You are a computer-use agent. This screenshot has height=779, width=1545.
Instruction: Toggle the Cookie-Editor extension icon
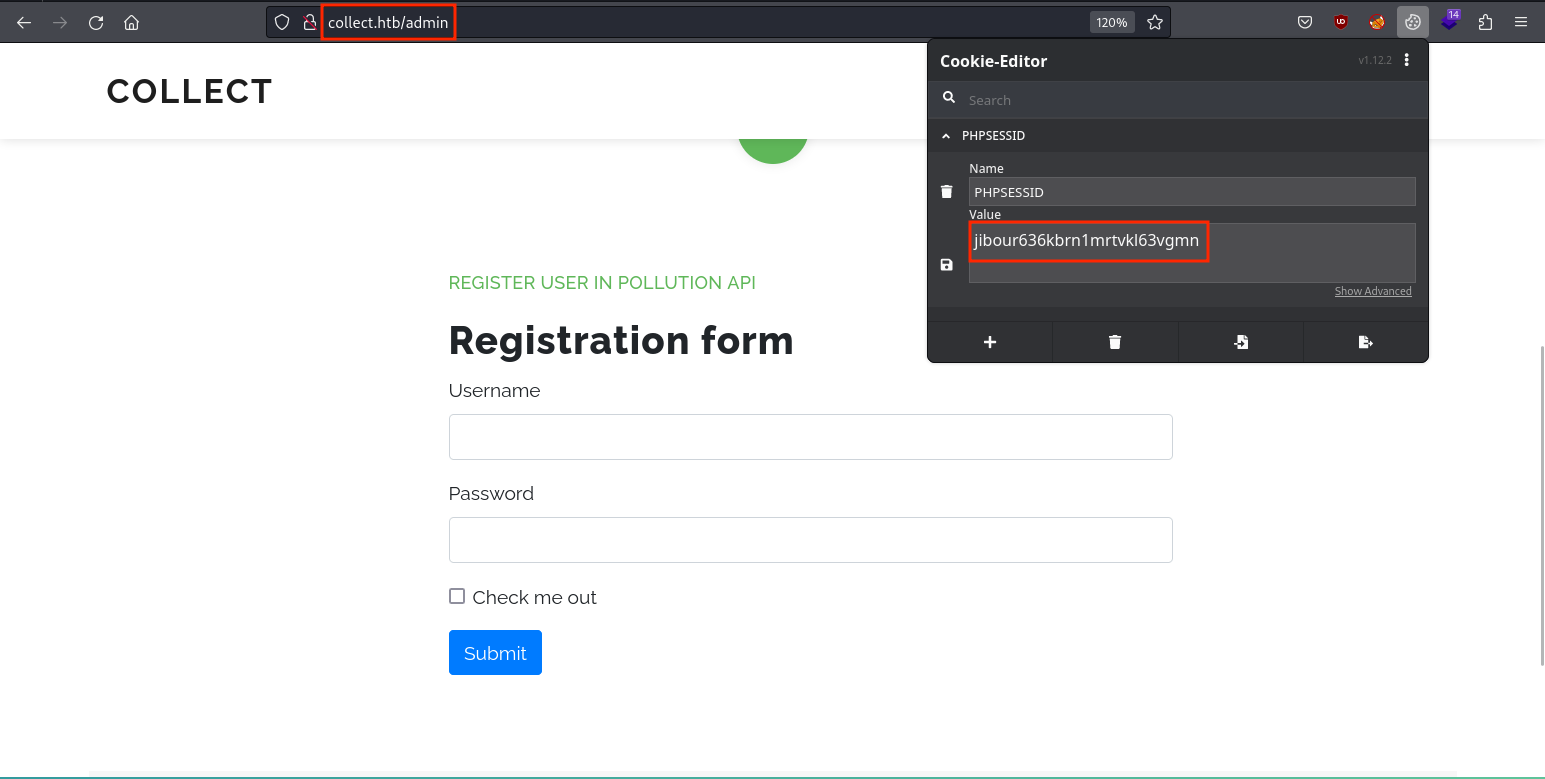click(1413, 22)
